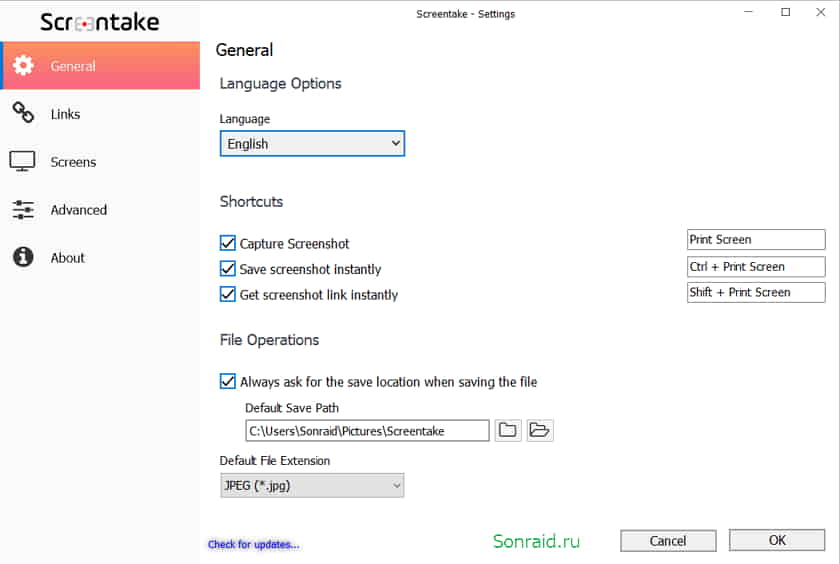
Task: Click the Print Screen shortcut field
Action: click(x=756, y=239)
